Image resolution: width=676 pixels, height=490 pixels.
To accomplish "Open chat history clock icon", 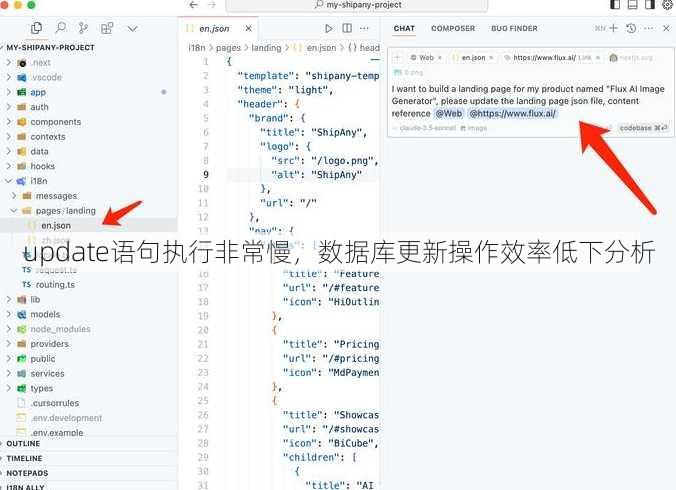I will point(631,28).
